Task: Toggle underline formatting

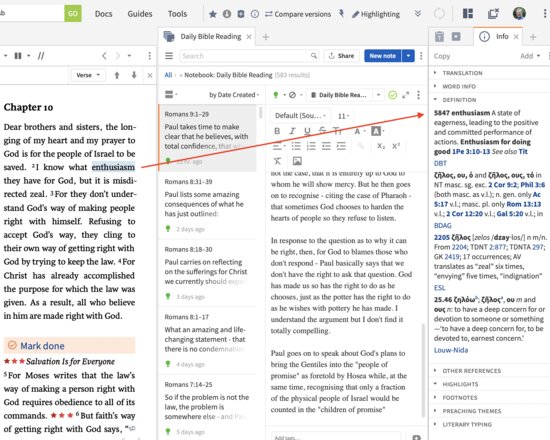Action: (307, 131)
